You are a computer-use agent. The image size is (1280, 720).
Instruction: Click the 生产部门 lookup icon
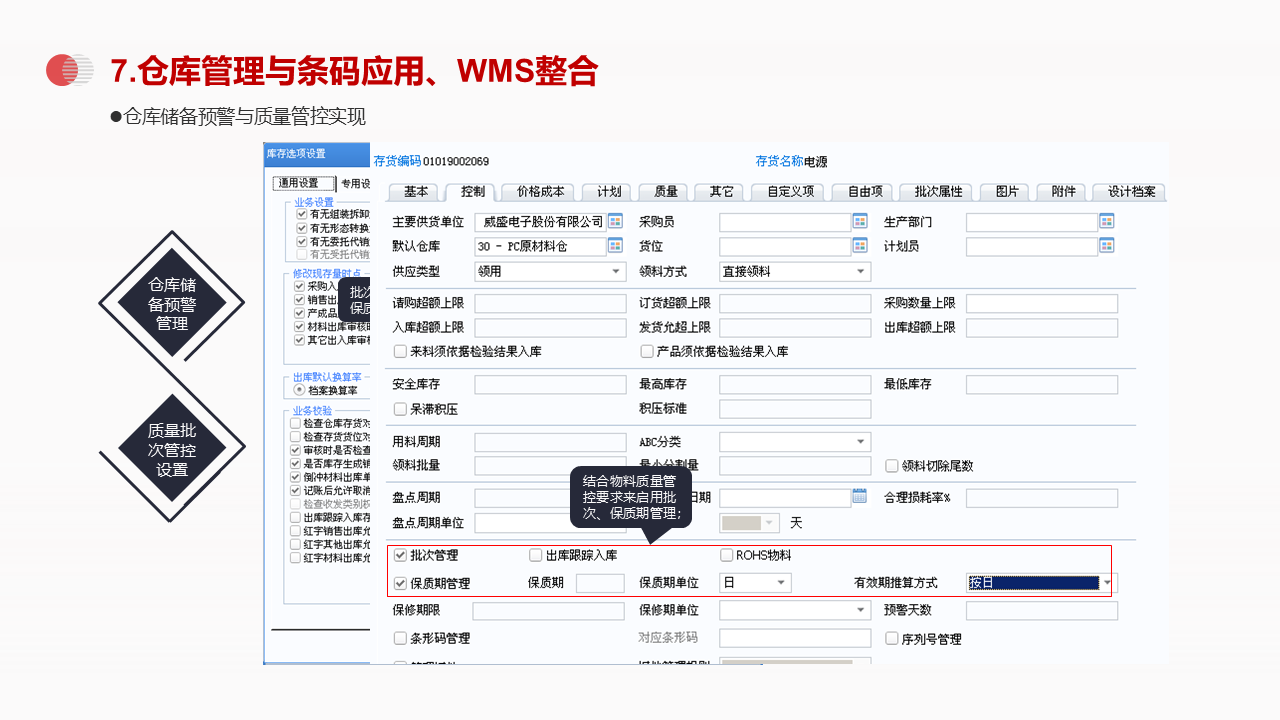[x=1107, y=221]
